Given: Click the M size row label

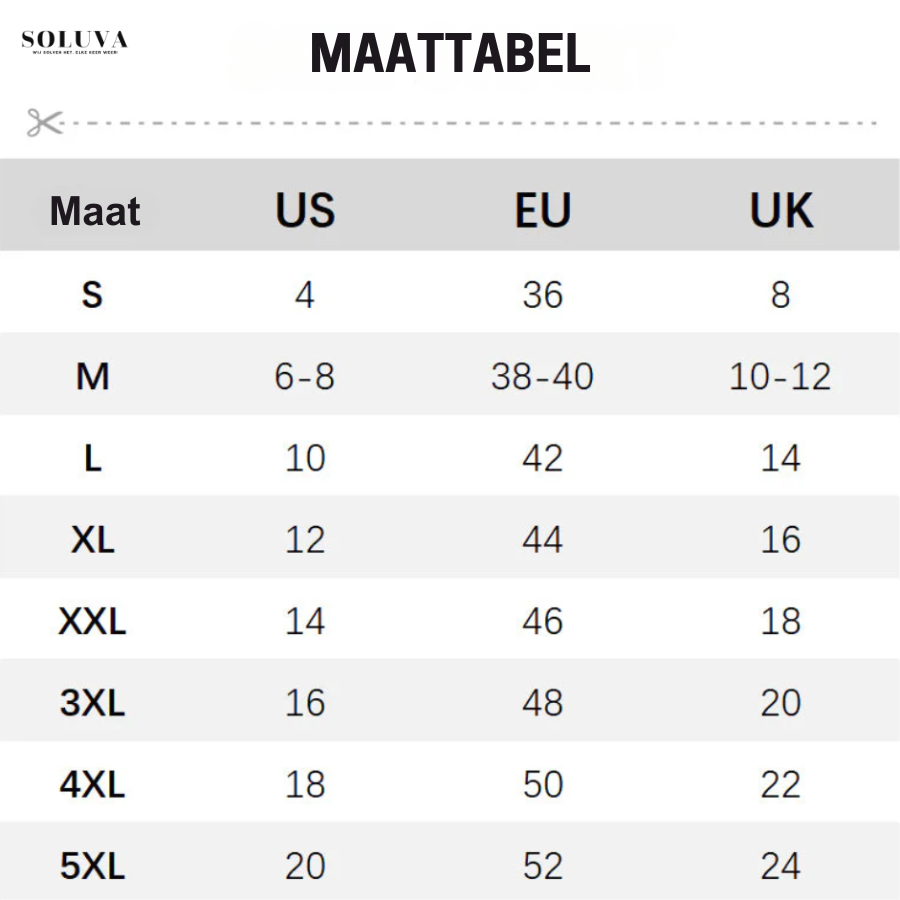Looking at the screenshot, I should [x=92, y=377].
